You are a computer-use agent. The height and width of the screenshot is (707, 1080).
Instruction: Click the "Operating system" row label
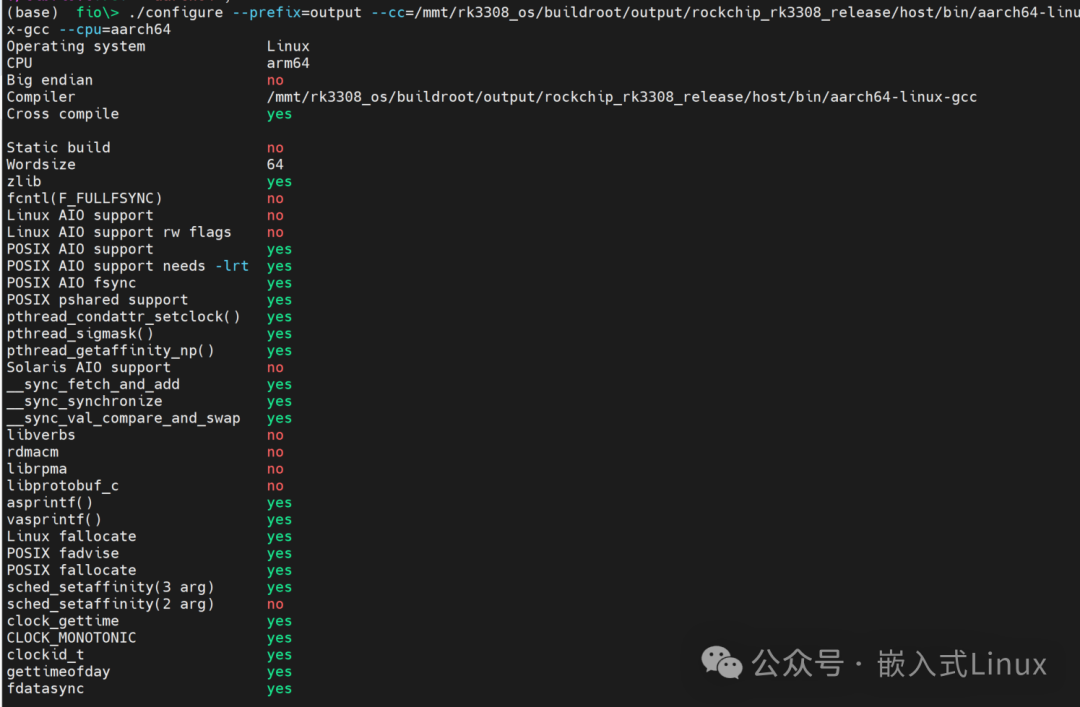76,46
